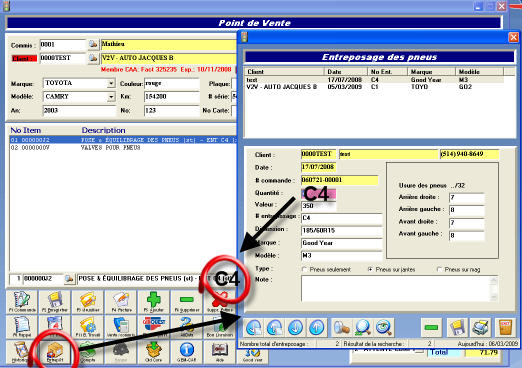522x368 pixels.
Task: Select item row 01 00000J02
Action: (x=123, y=140)
